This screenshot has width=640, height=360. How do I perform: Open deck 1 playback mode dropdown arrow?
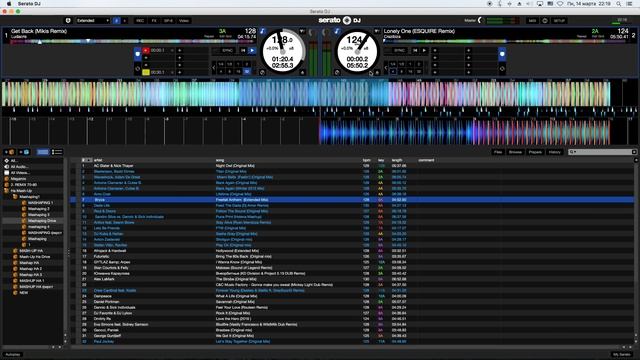302,31
